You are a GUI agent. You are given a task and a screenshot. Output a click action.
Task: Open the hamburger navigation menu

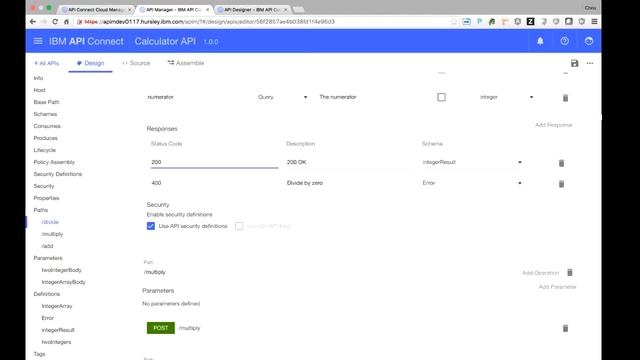tap(38, 41)
